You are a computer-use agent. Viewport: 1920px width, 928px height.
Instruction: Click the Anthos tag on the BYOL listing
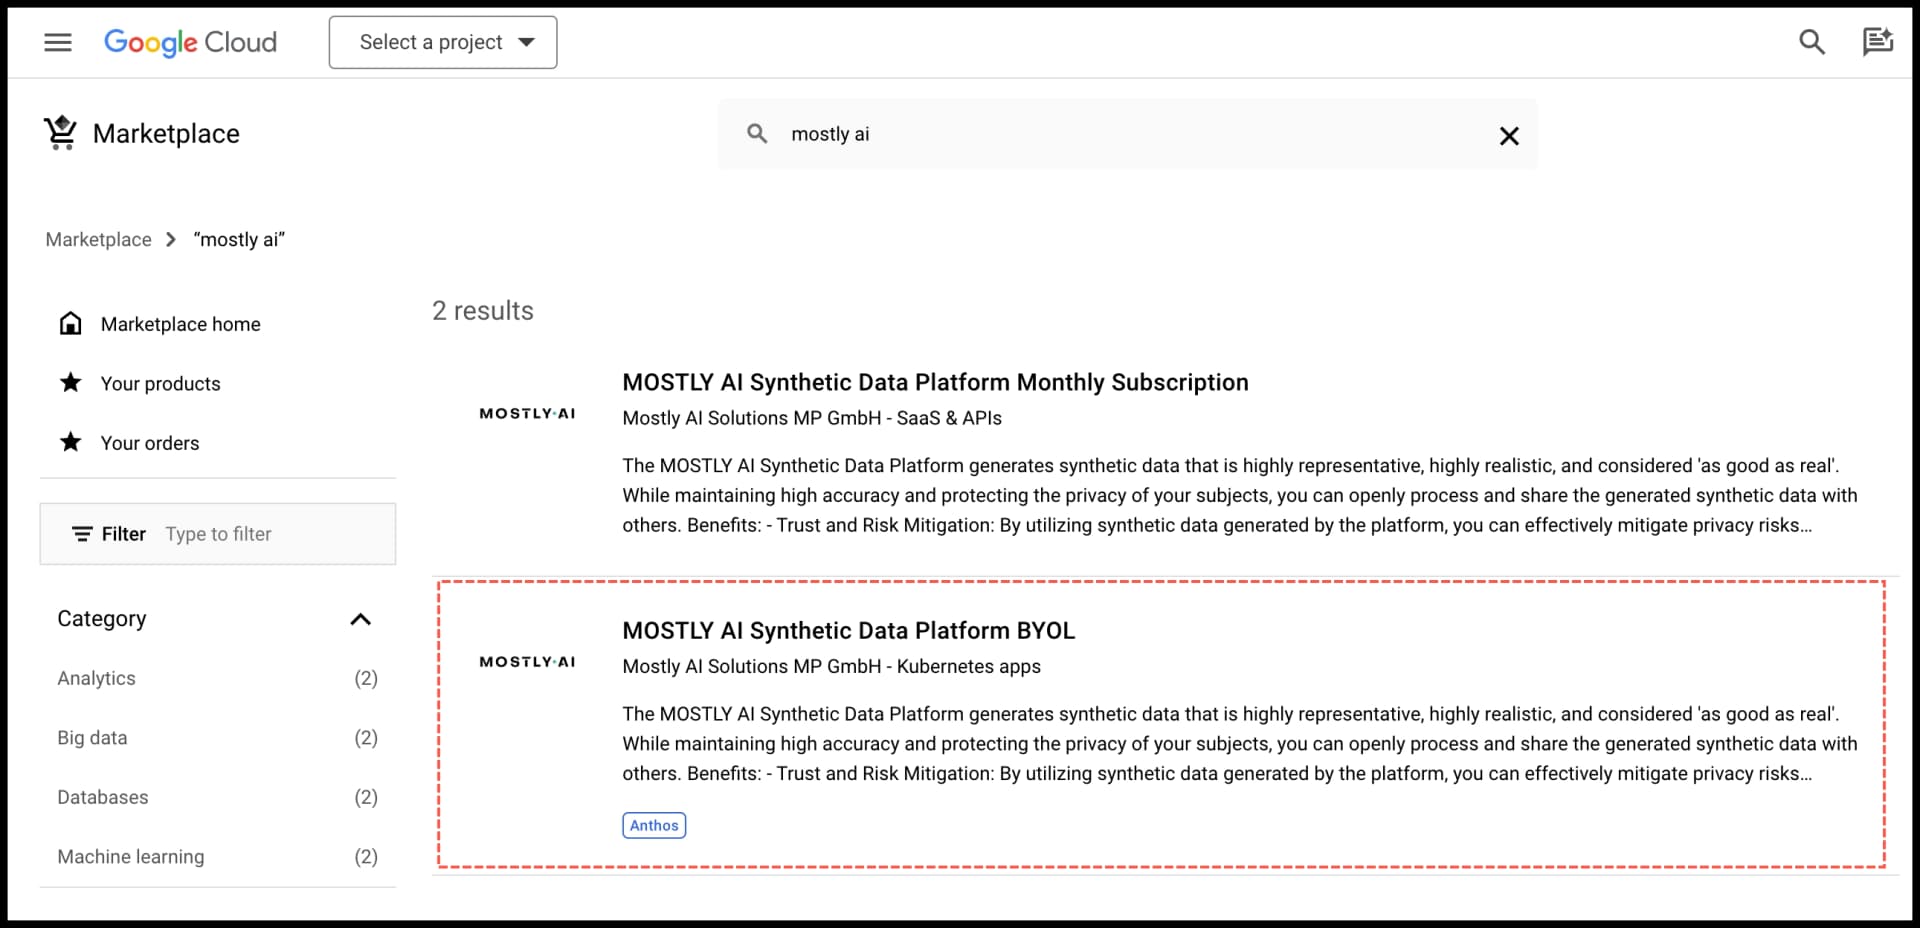[653, 825]
